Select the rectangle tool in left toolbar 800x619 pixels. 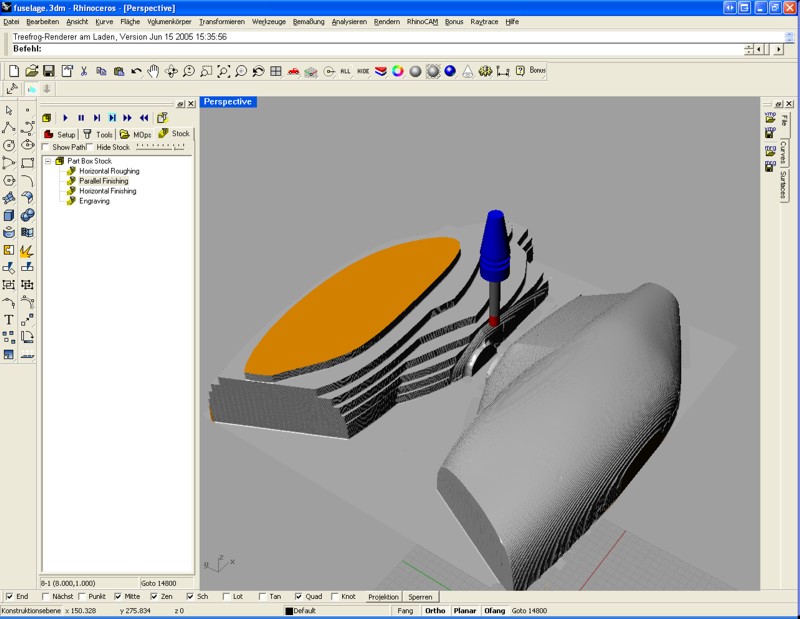coord(28,163)
